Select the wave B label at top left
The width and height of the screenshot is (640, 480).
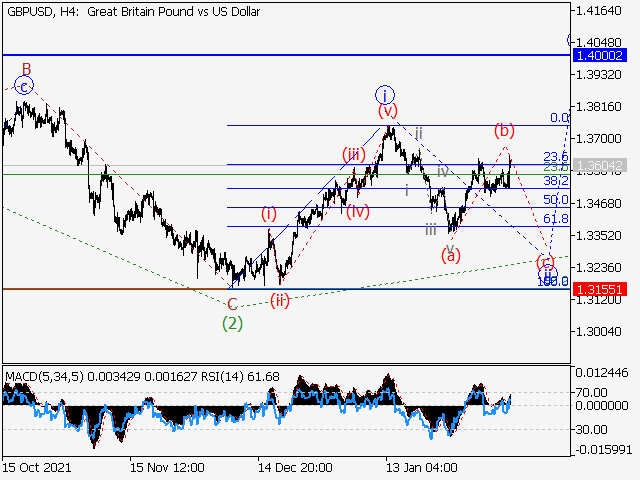pyautogui.click(x=27, y=69)
